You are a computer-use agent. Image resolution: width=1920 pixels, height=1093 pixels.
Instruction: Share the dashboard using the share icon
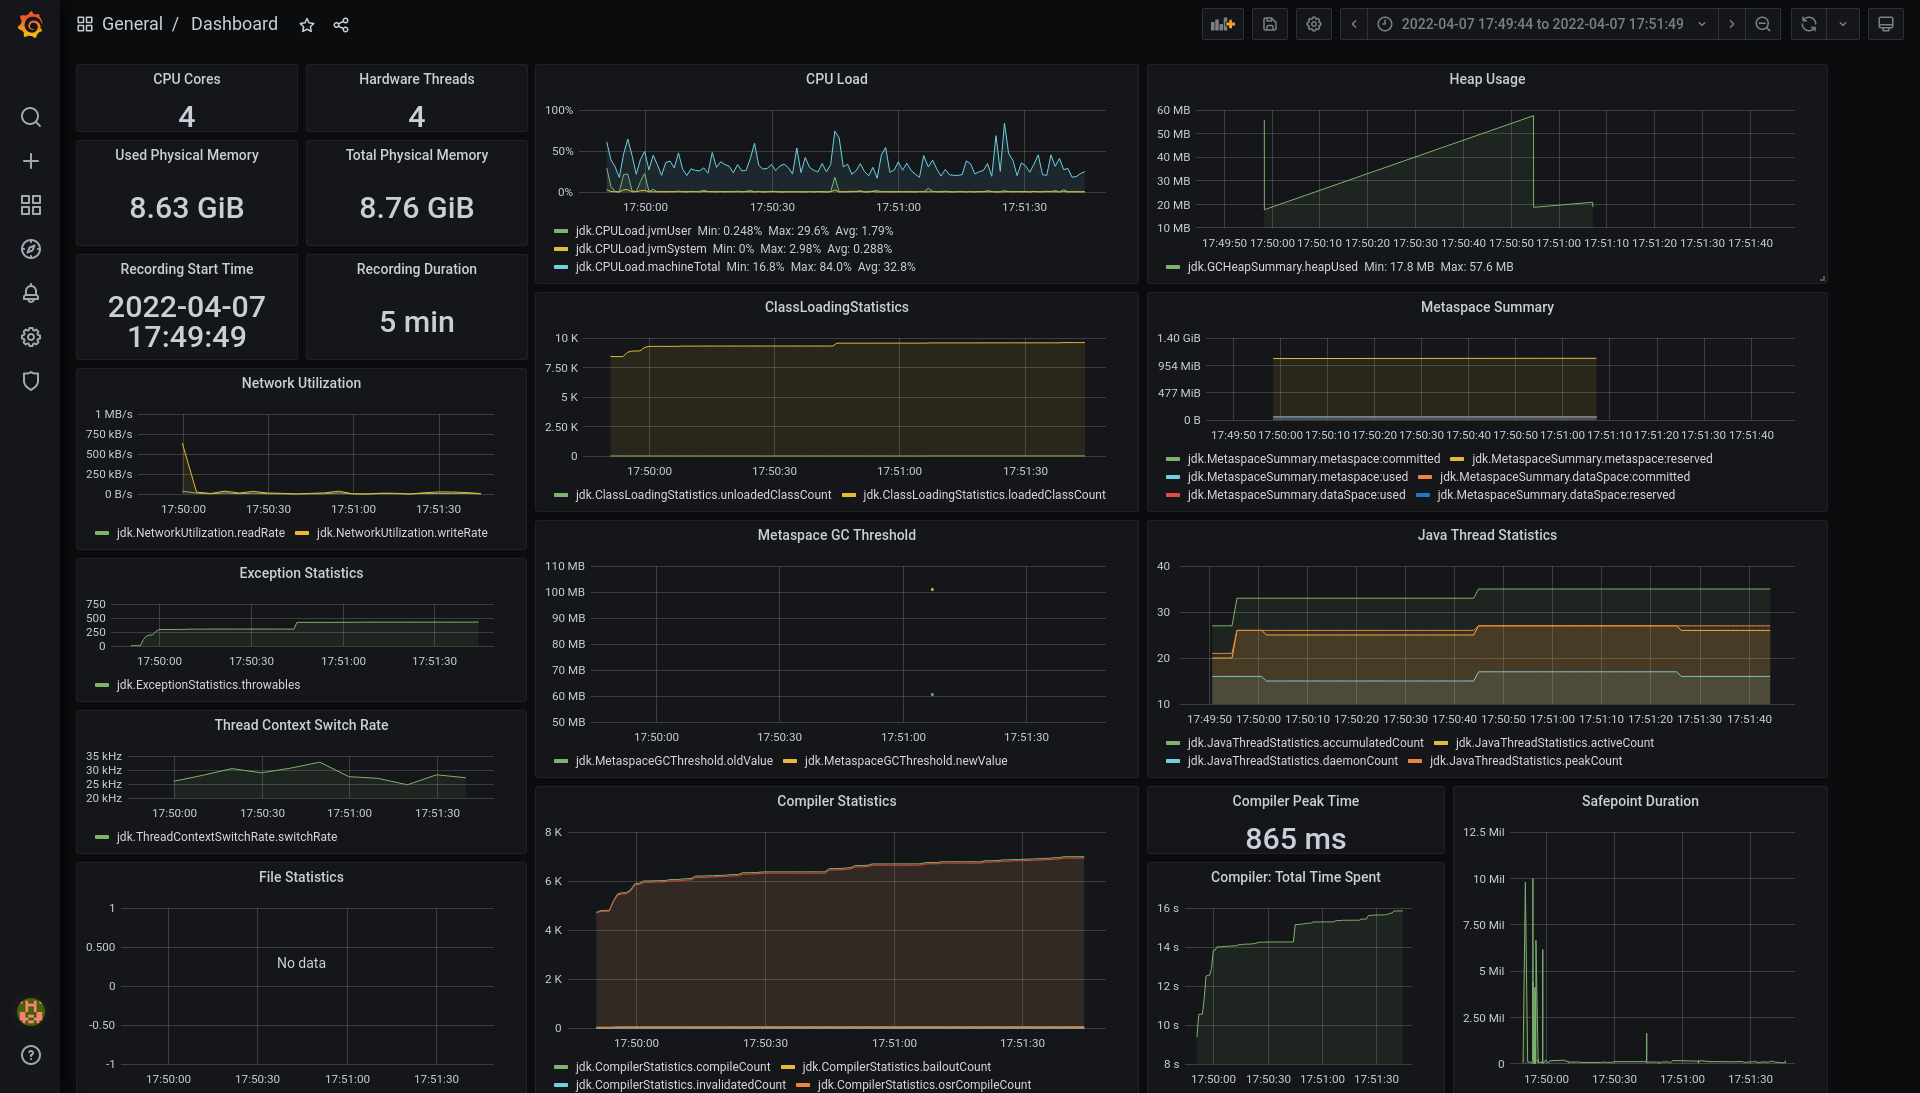pyautogui.click(x=341, y=24)
